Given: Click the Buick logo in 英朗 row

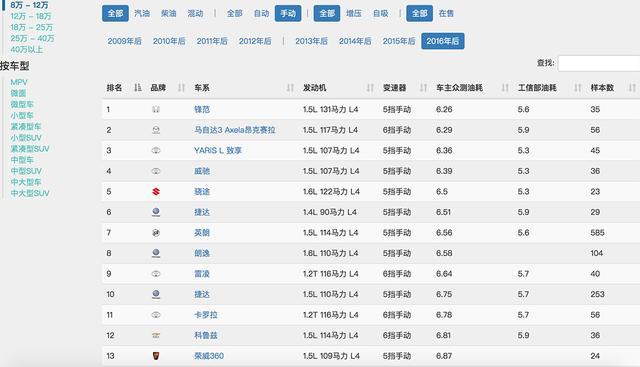Looking at the screenshot, I should click(156, 233).
